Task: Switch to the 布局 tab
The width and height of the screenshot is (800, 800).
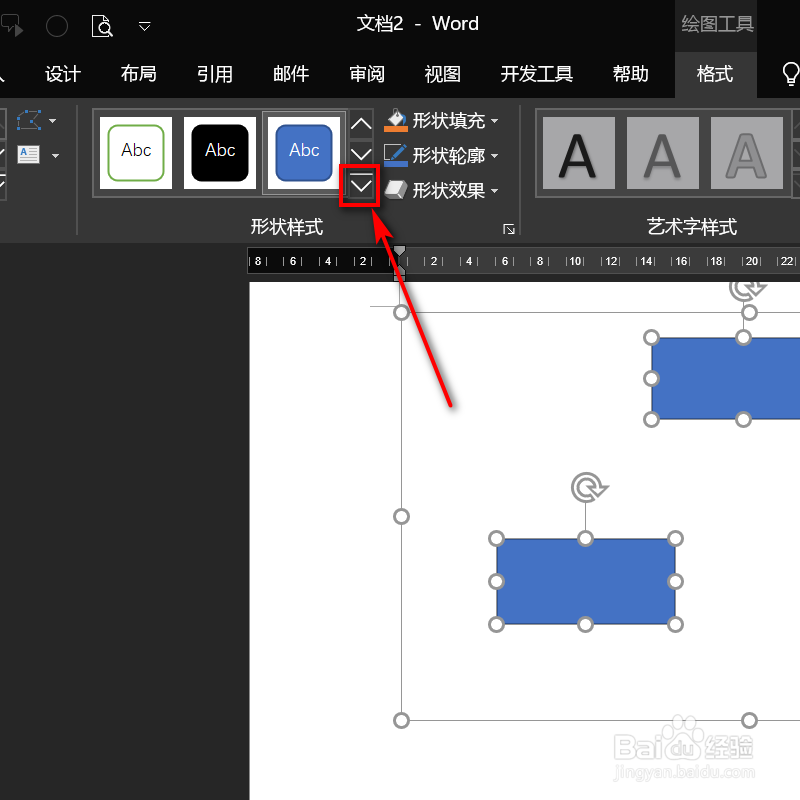Action: coord(138,74)
